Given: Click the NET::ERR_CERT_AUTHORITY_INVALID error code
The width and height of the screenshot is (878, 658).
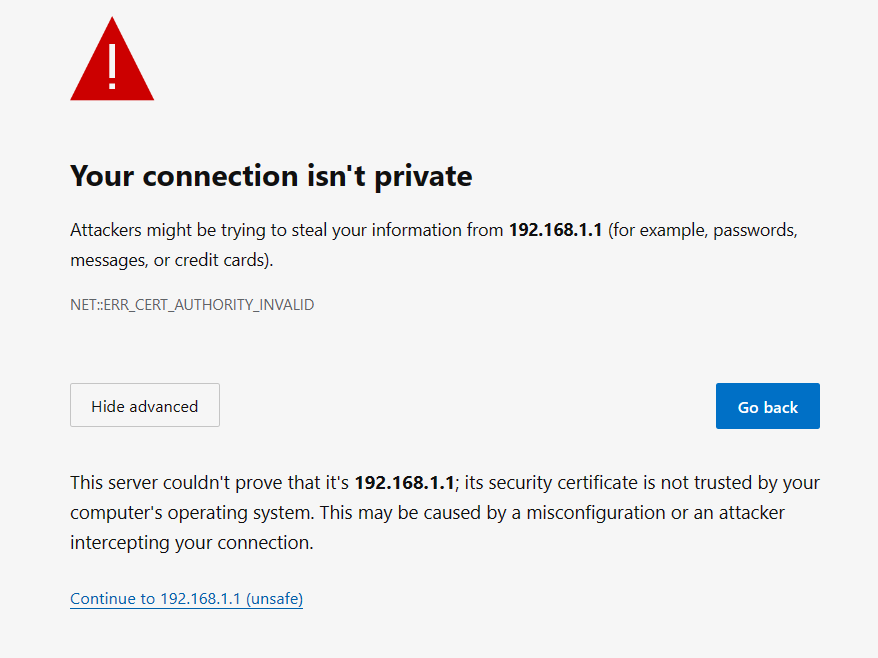Looking at the screenshot, I should tap(192, 304).
